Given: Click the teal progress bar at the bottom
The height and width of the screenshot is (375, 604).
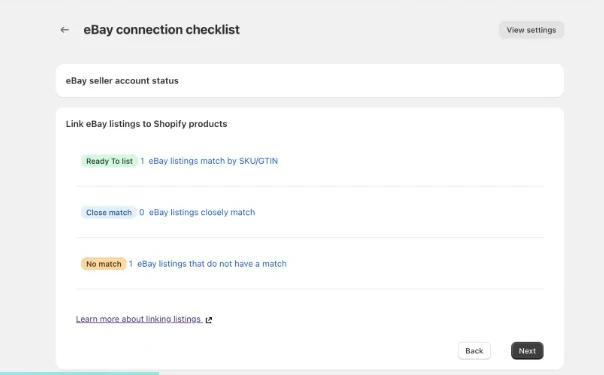Looking at the screenshot, I should [79, 373].
